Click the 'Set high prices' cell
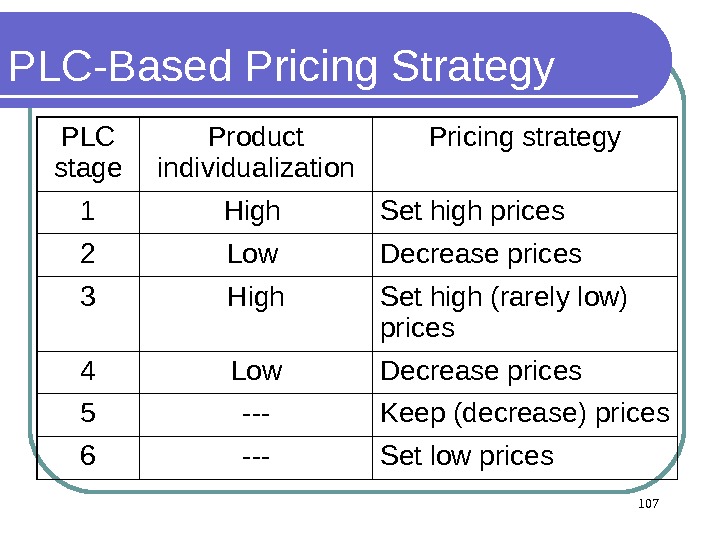This screenshot has width=720, height=540. pyautogui.click(x=473, y=212)
